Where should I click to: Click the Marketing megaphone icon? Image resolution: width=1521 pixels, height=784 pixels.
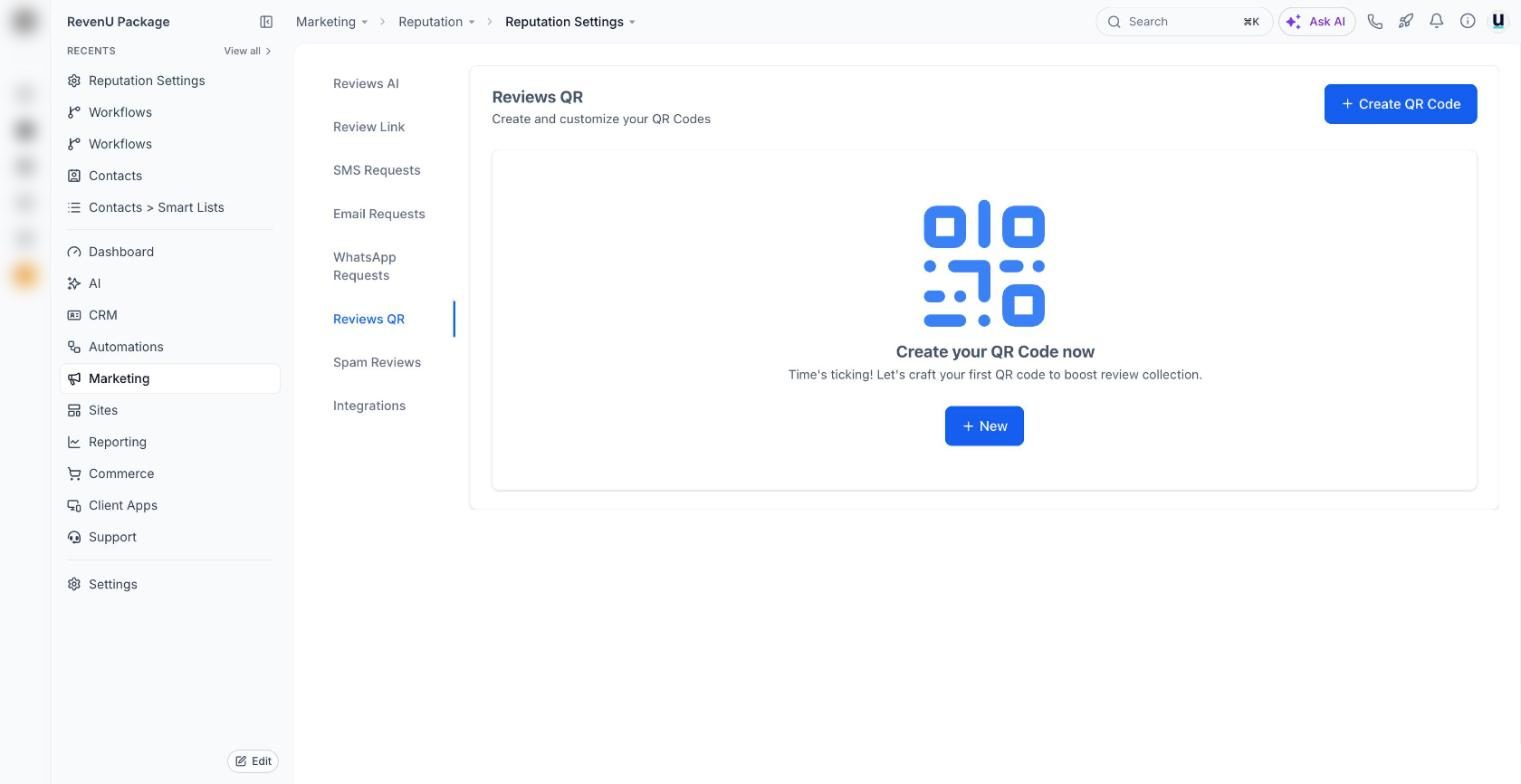pos(74,379)
